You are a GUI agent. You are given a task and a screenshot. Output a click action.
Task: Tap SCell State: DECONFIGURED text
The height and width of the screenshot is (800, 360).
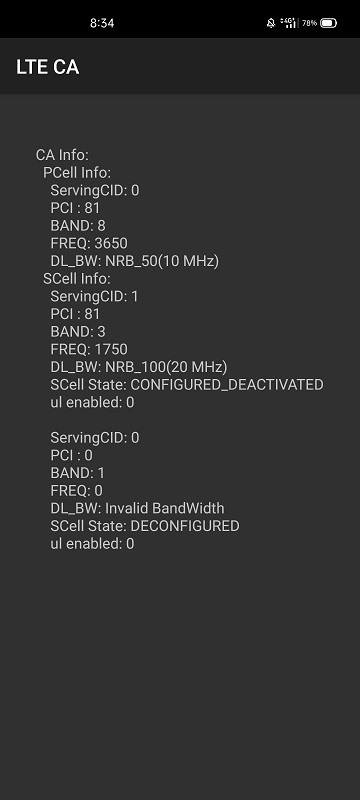[x=145, y=526]
